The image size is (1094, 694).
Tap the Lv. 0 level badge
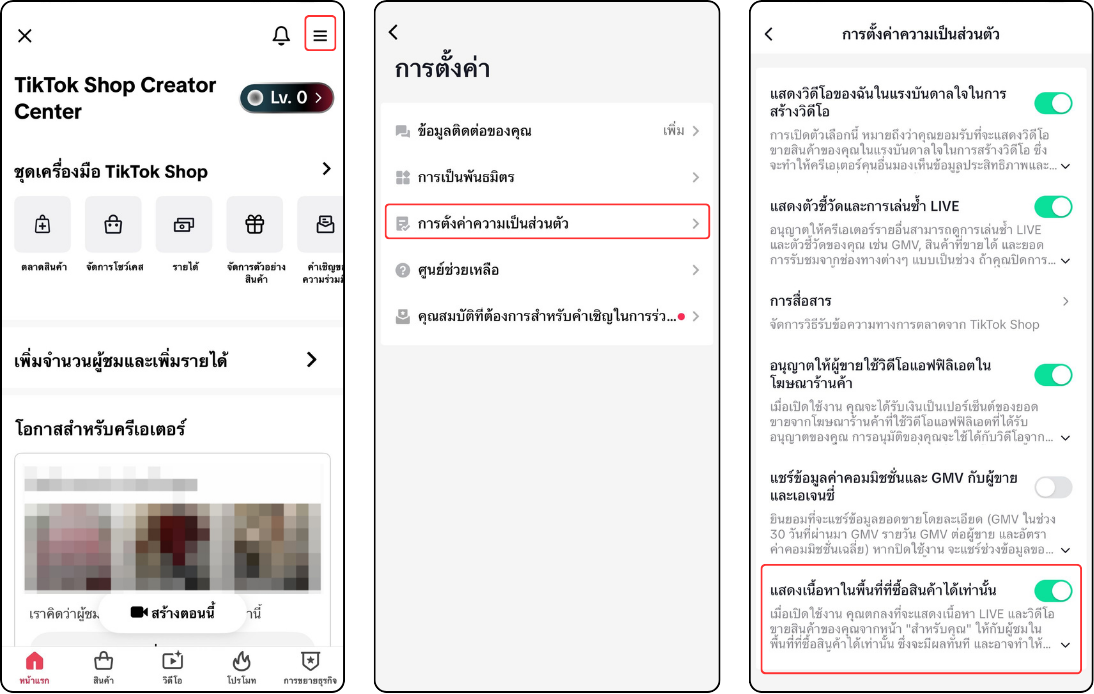pos(287,98)
